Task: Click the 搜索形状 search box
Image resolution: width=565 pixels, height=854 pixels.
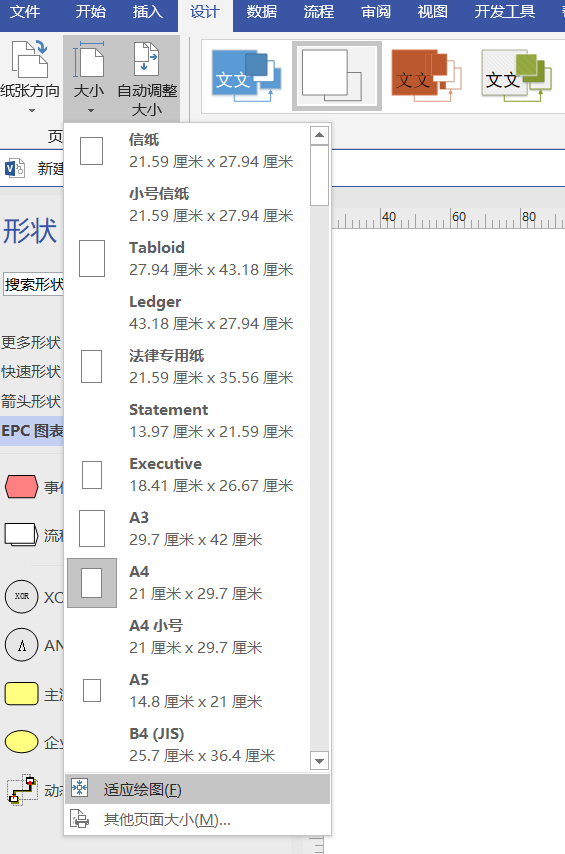Action: 33,284
